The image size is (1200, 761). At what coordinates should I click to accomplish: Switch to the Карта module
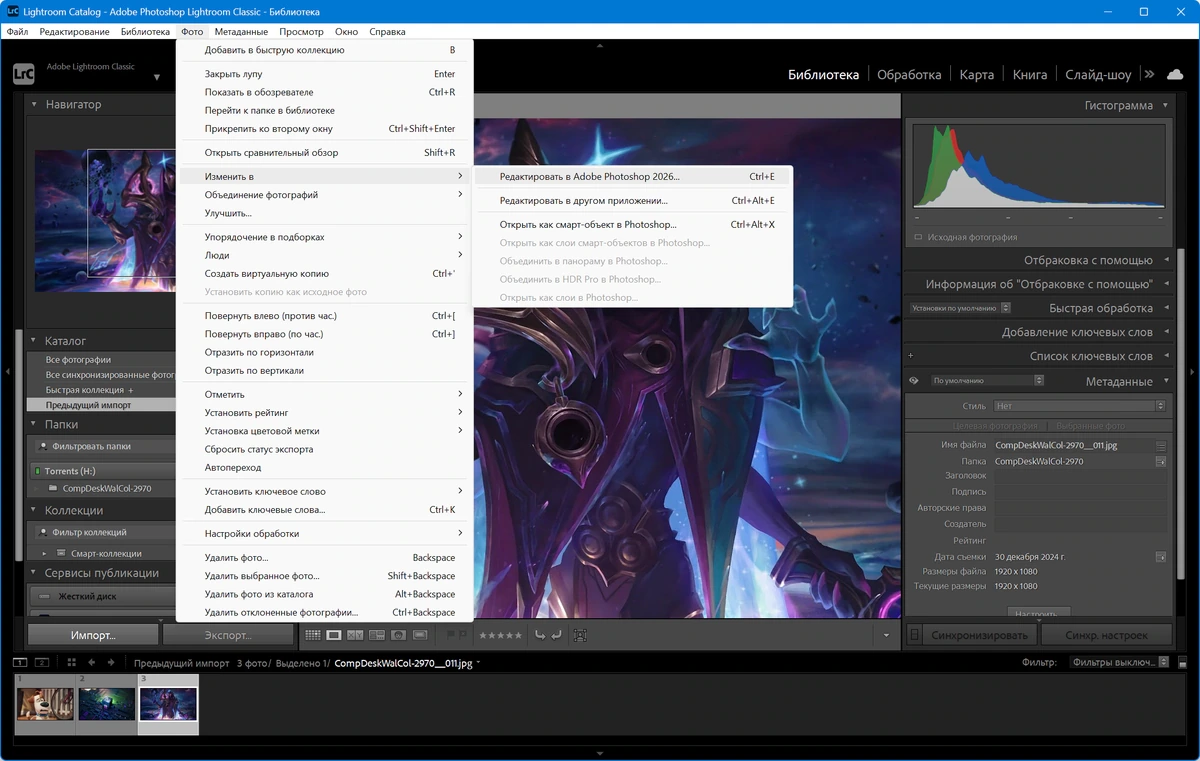[977, 74]
